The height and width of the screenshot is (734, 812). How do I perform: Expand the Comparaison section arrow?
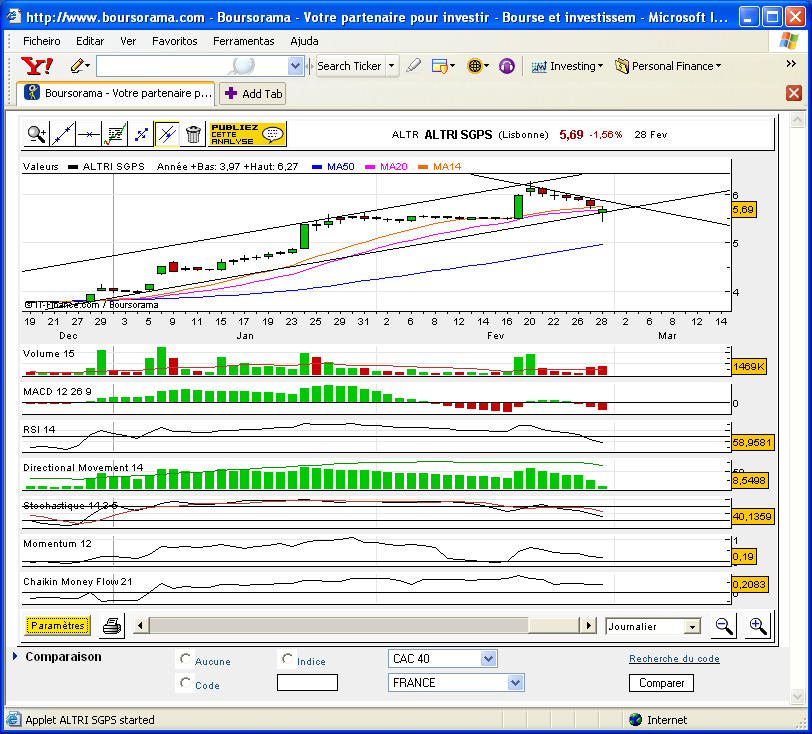15,656
